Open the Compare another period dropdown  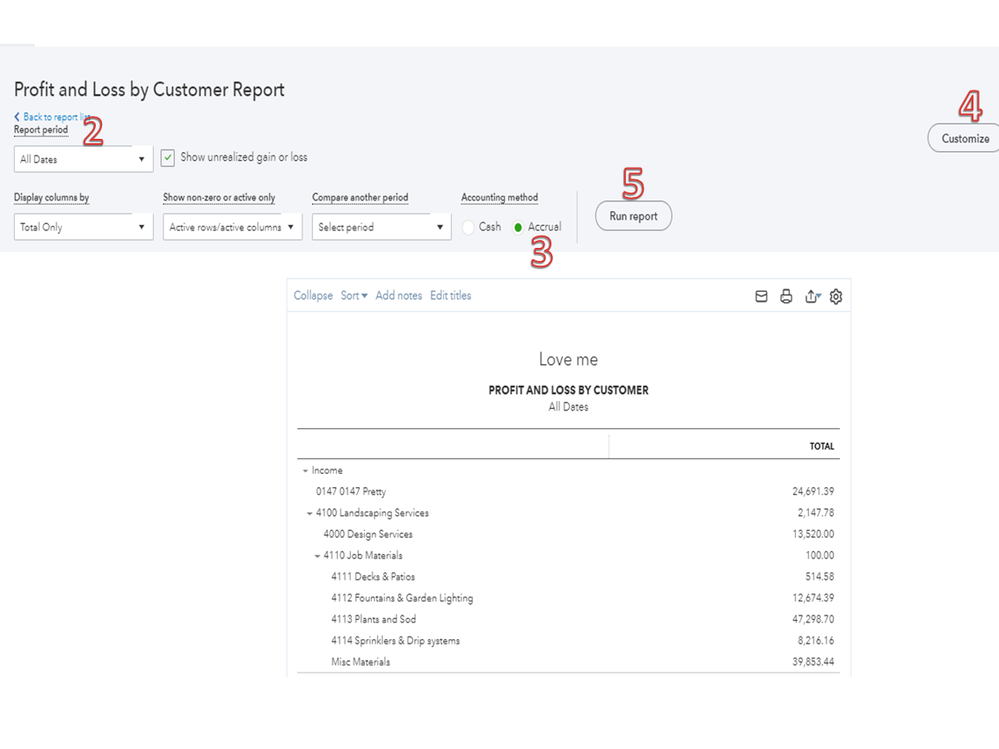pos(381,227)
